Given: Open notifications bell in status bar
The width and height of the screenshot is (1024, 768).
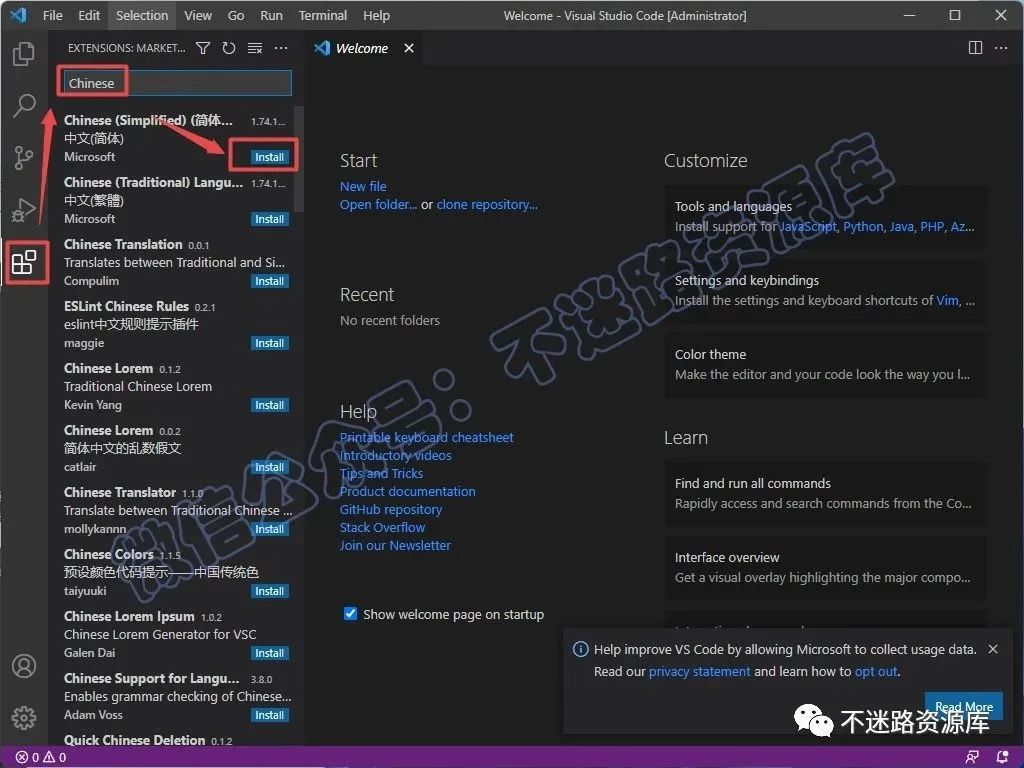Looking at the screenshot, I should point(1002,758).
